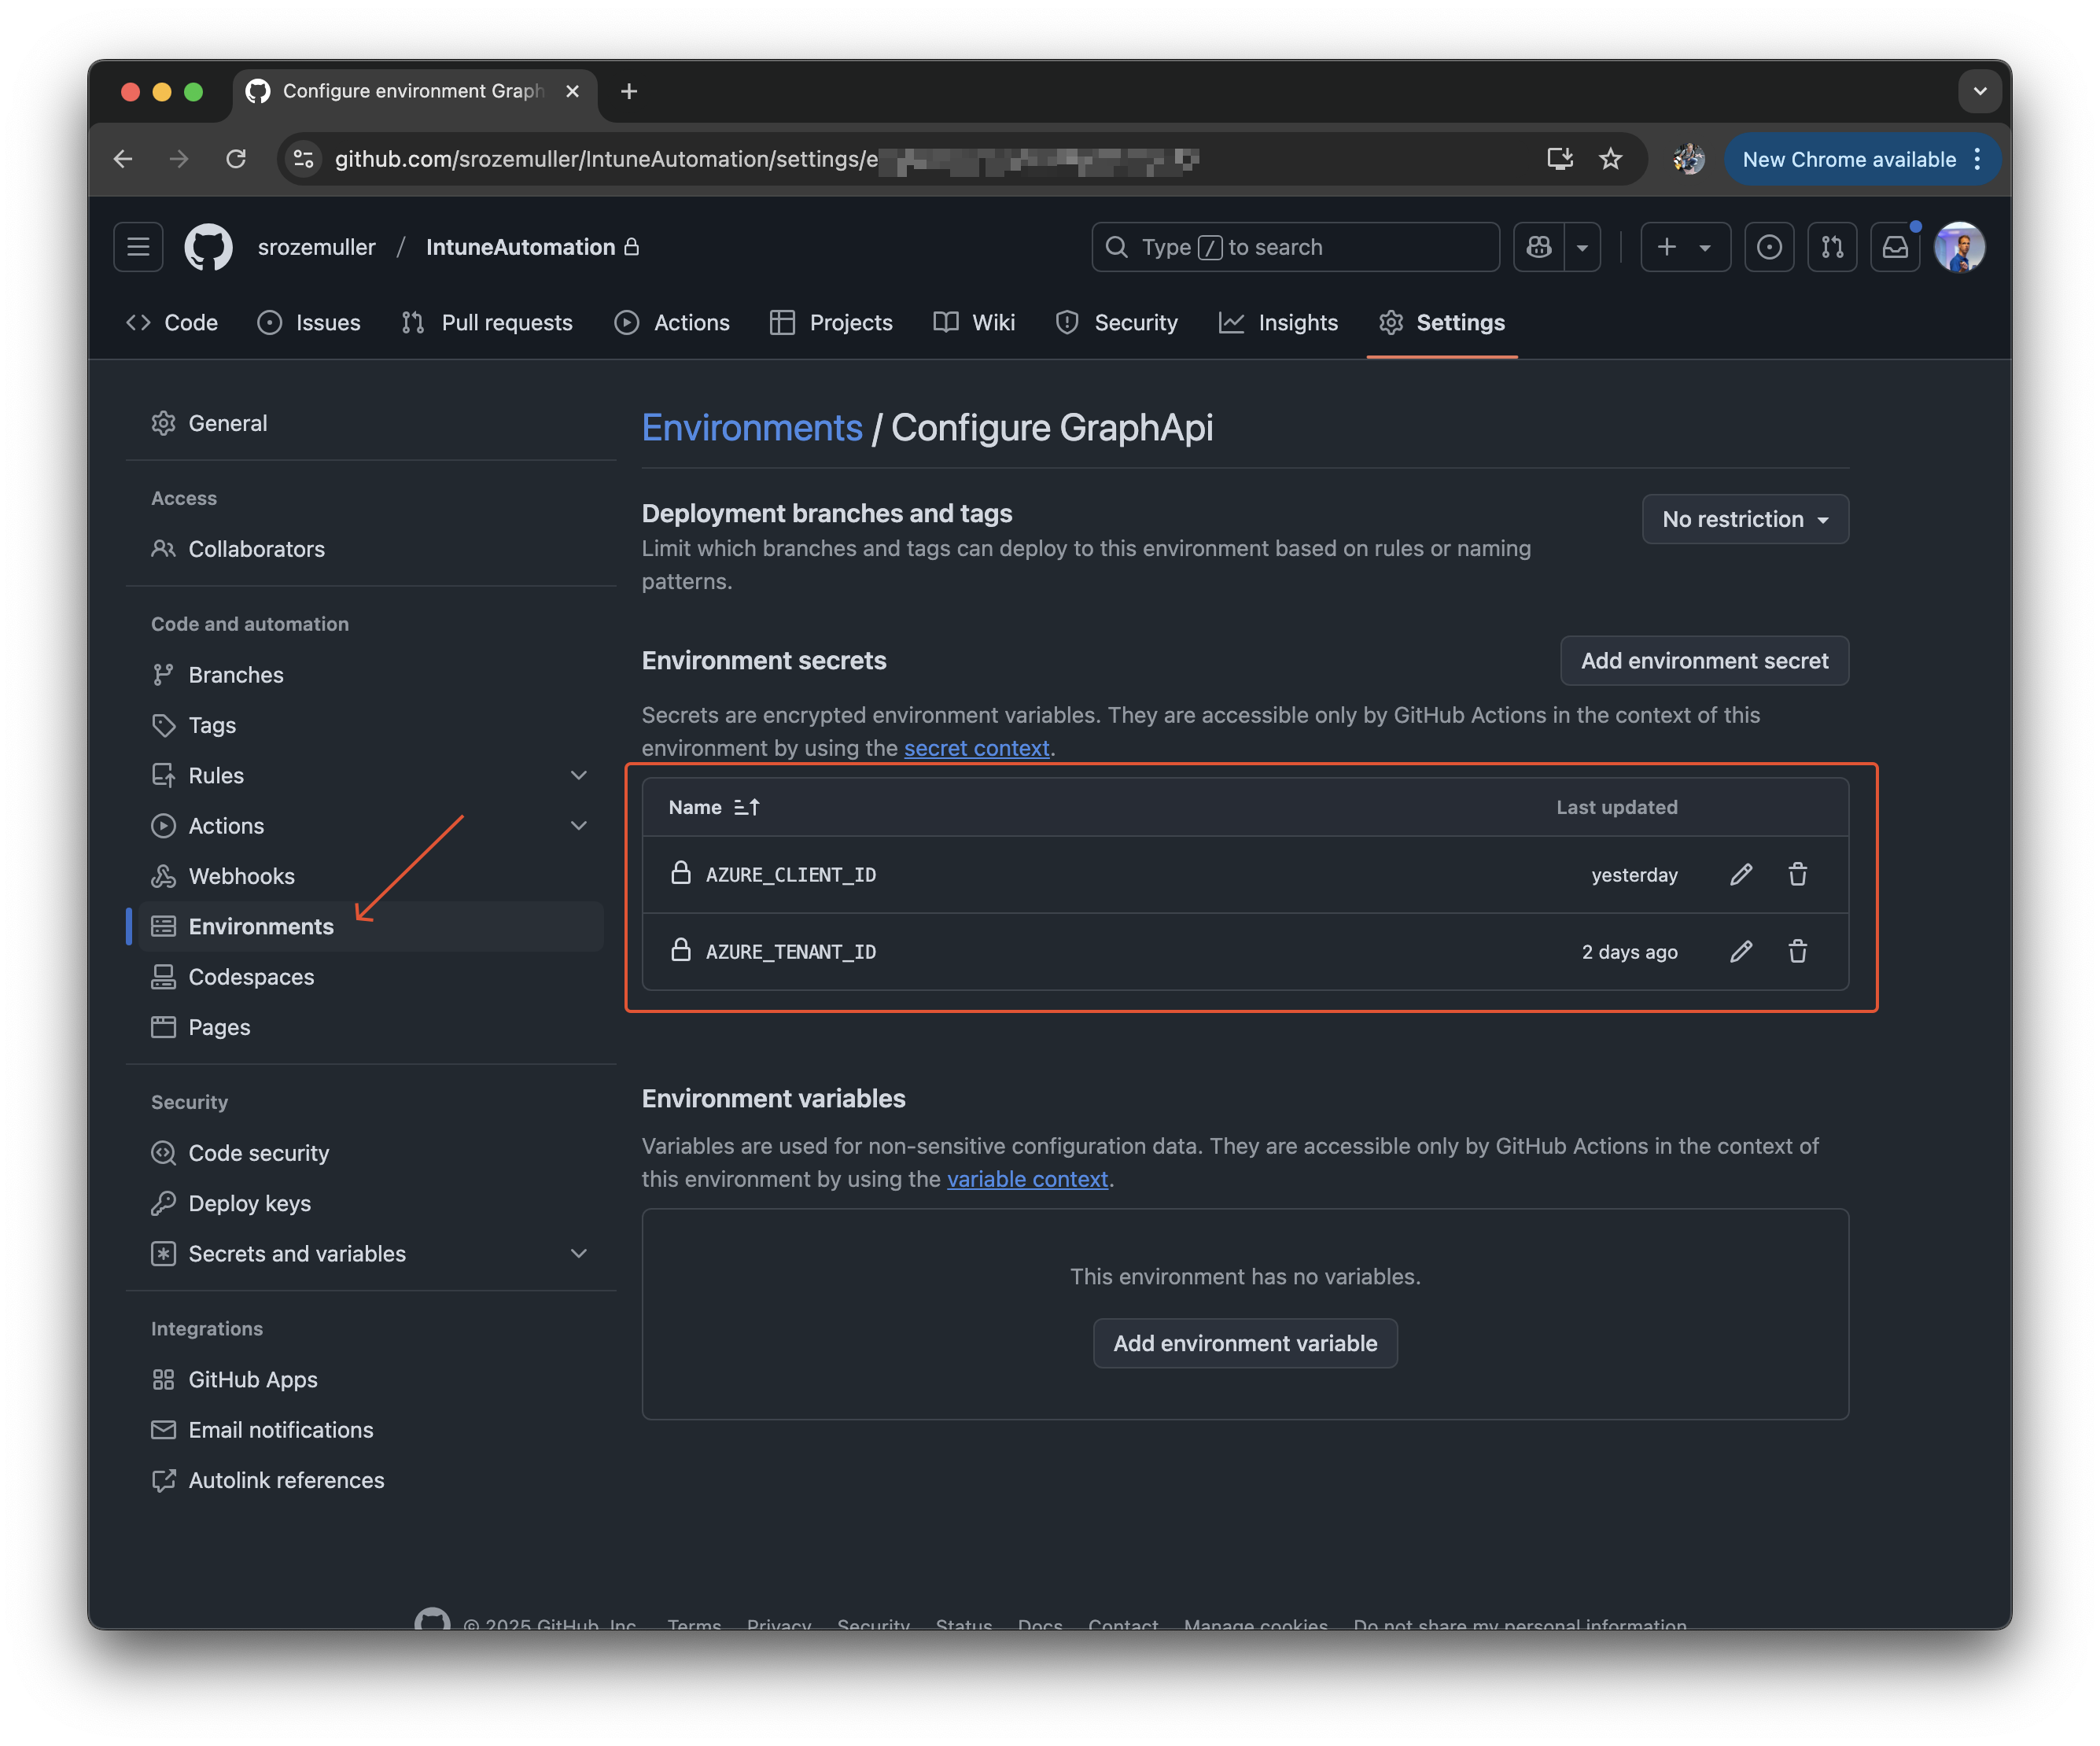The height and width of the screenshot is (1746, 2100).
Task: Open the tab search dropdown chevron
Action: pos(1979,91)
